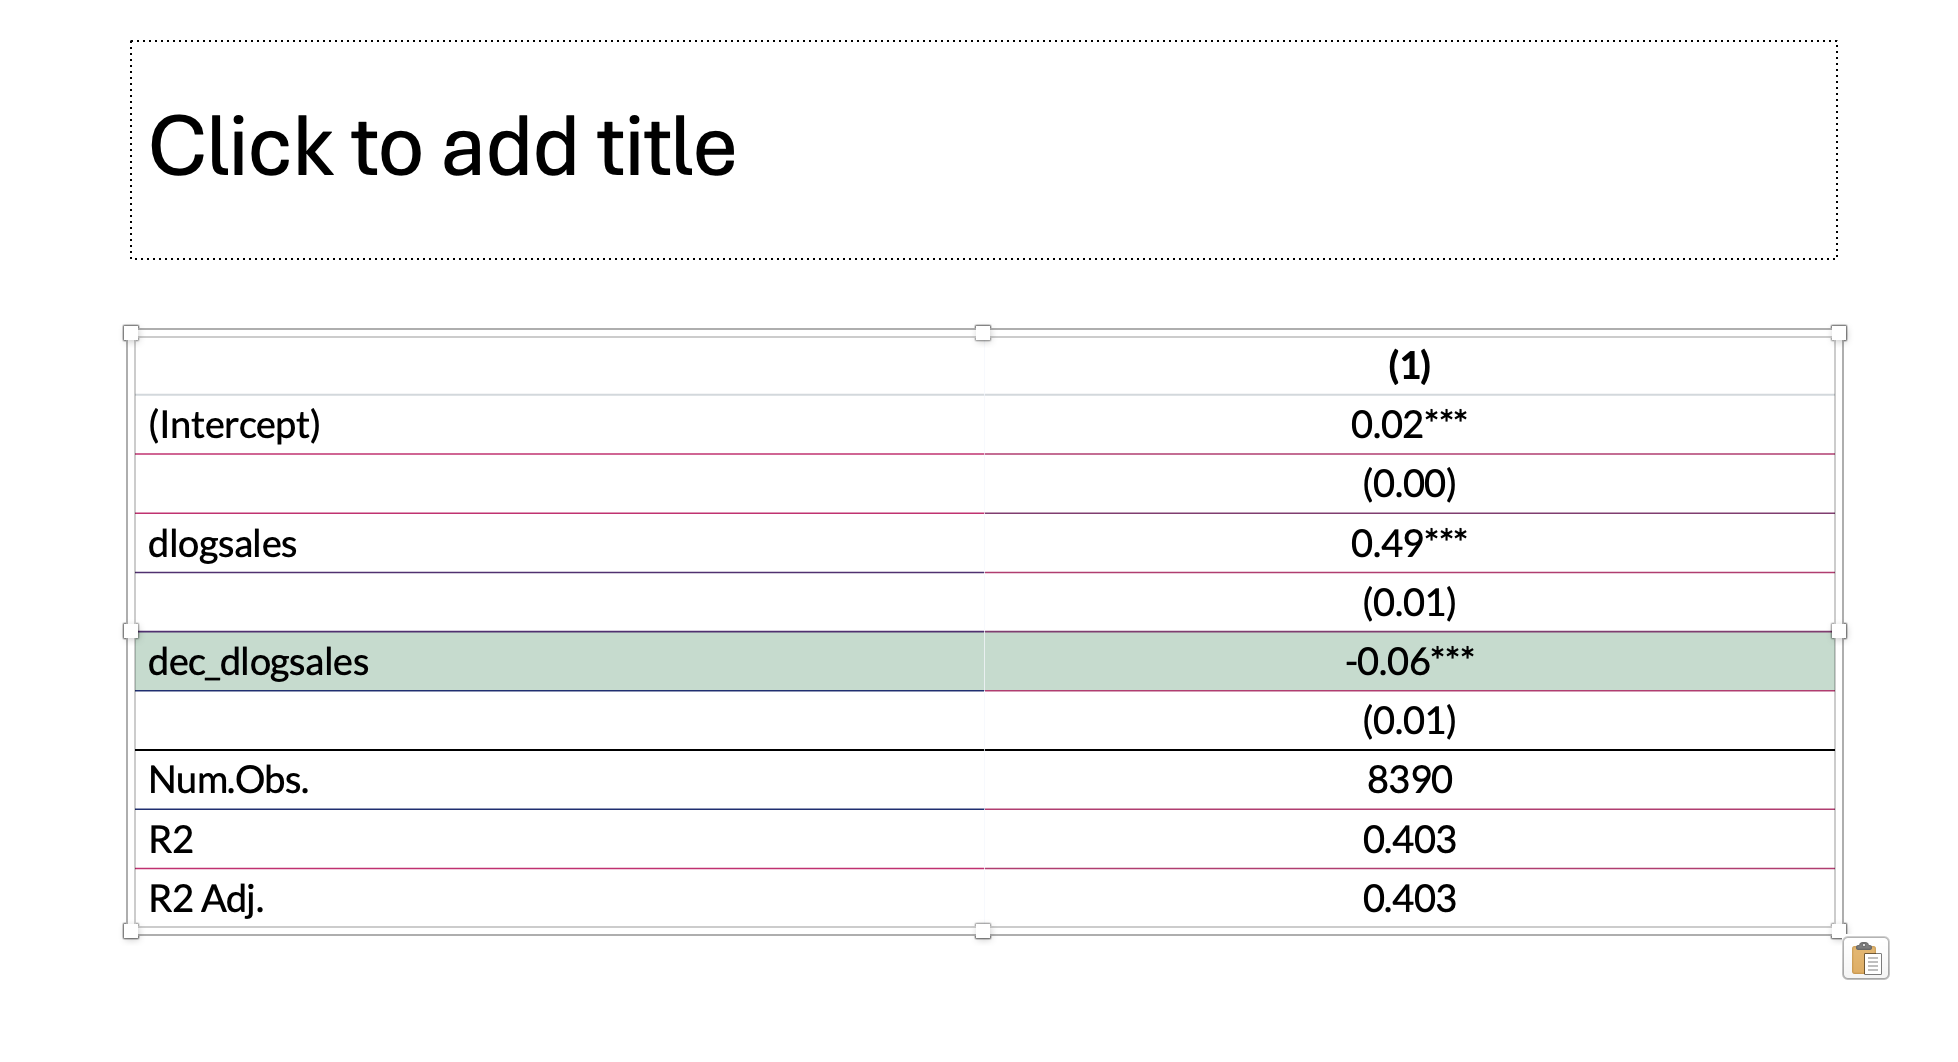The height and width of the screenshot is (1062, 1958).
Task: Click the Paste Options clipboard icon
Action: click(1865, 958)
